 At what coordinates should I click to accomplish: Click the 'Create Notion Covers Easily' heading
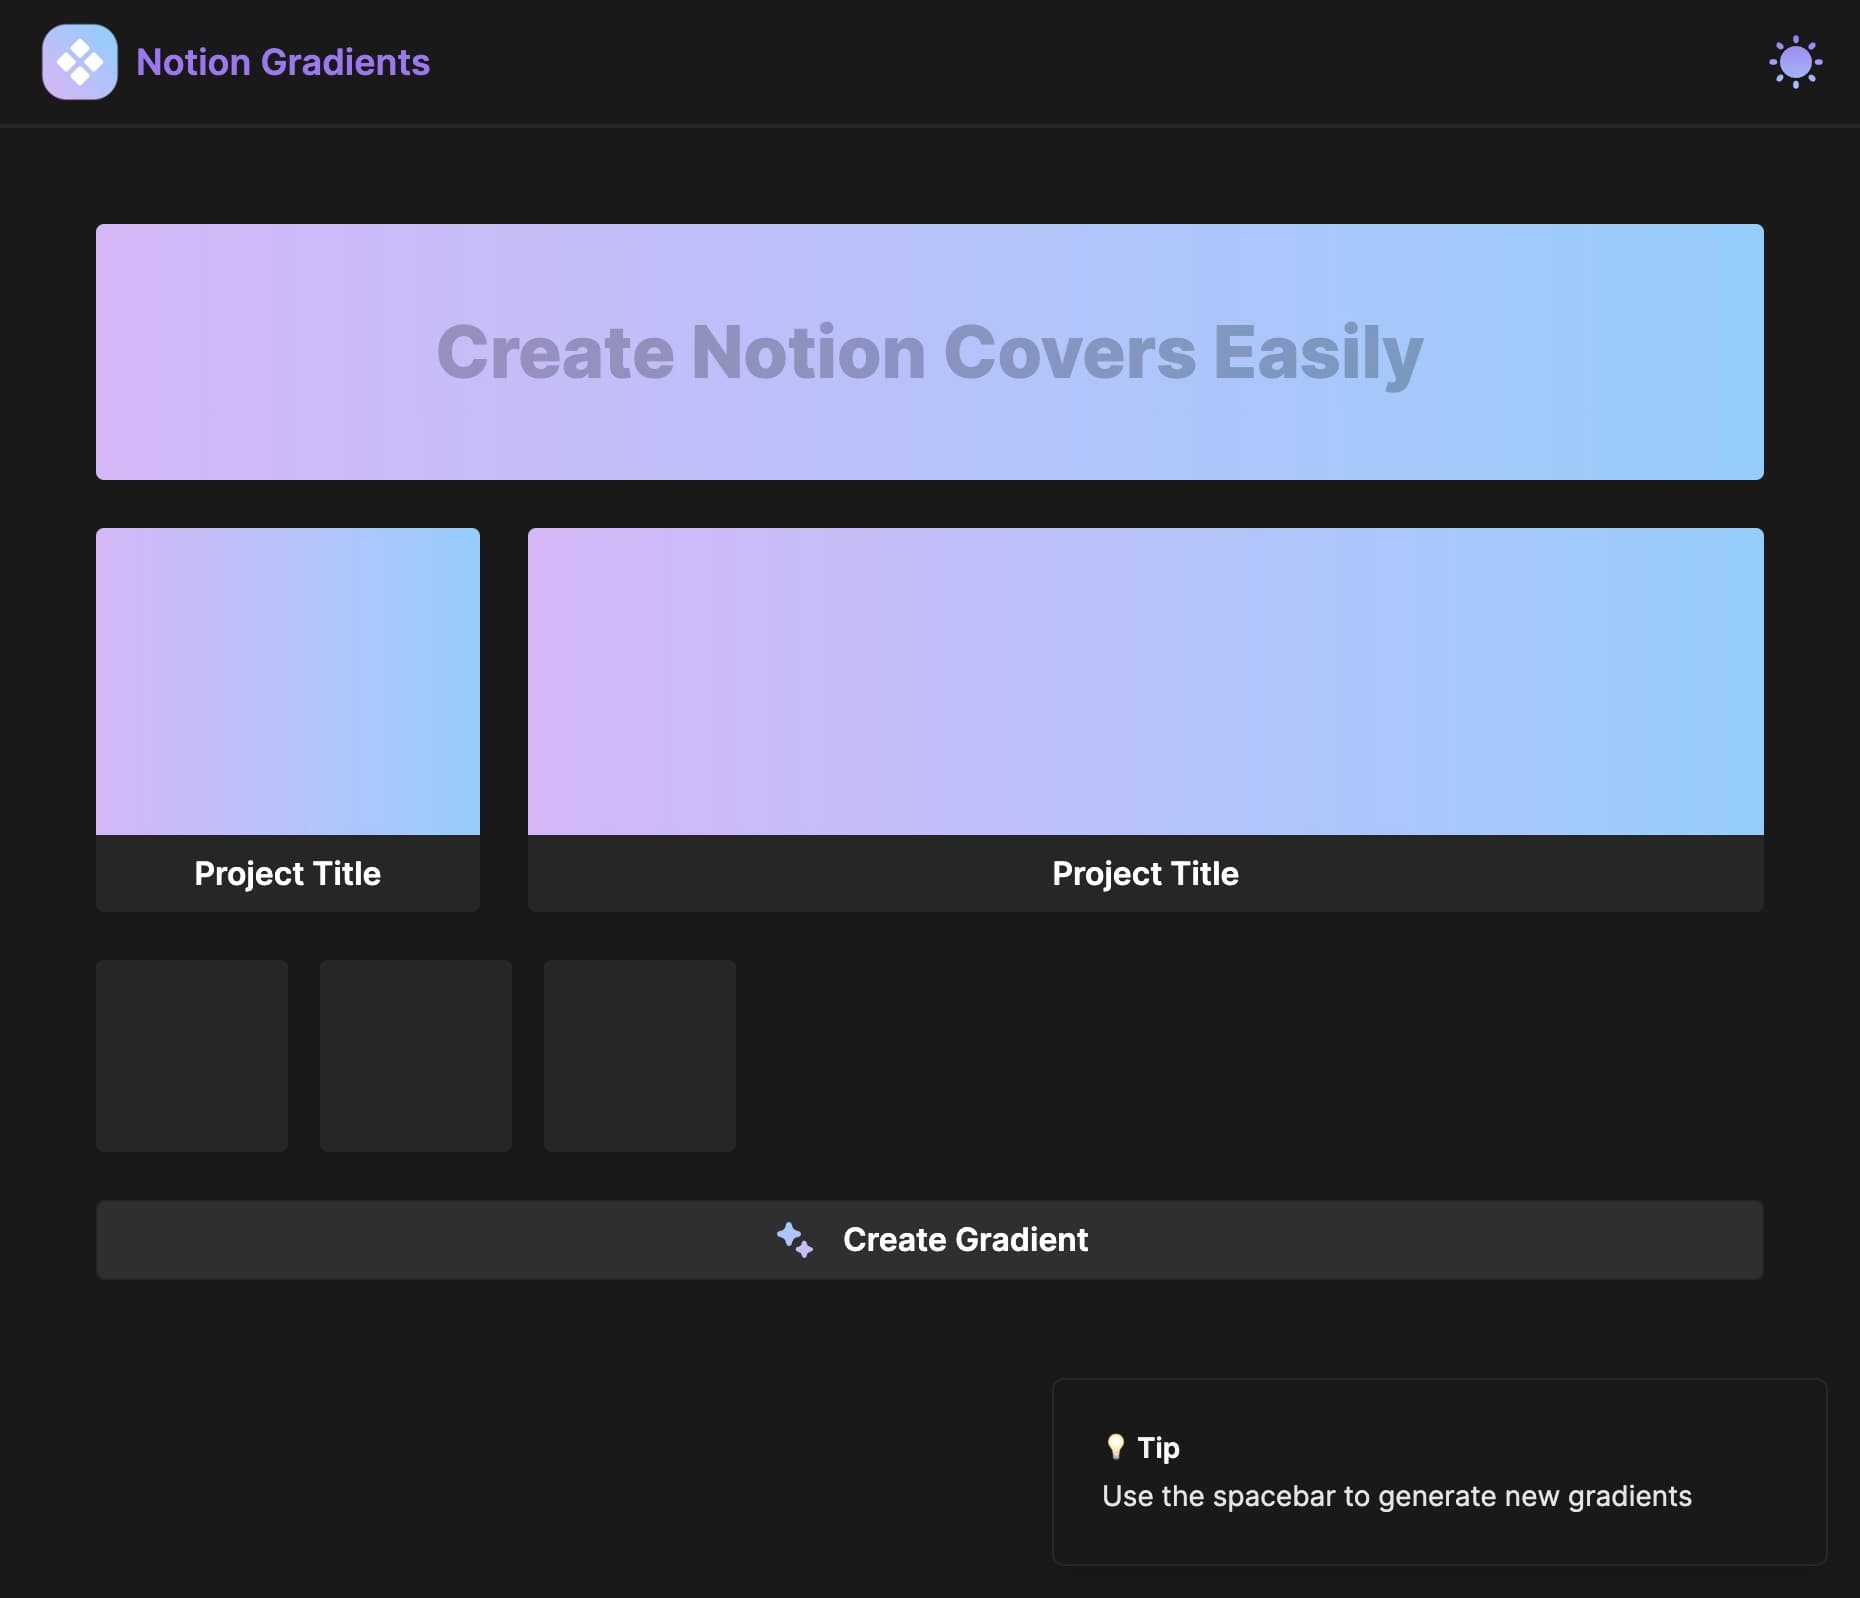(930, 352)
